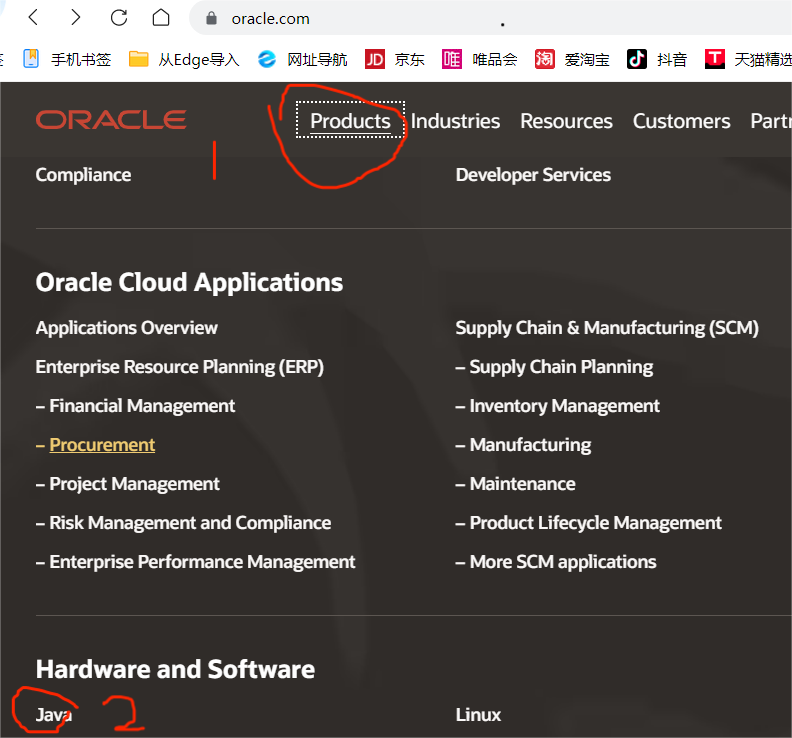The height and width of the screenshot is (738, 792).
Task: Open the Industries menu
Action: (455, 121)
